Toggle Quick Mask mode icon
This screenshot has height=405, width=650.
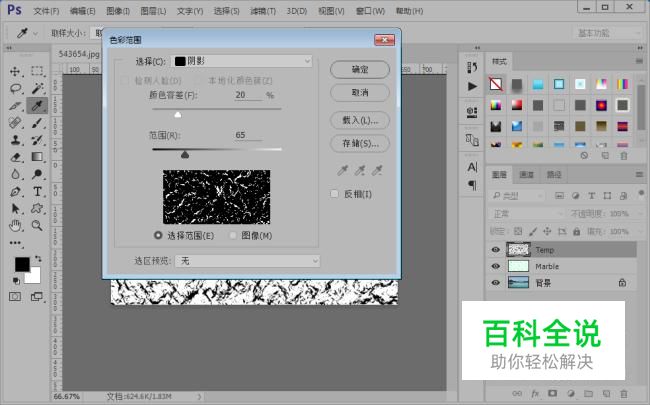15,297
